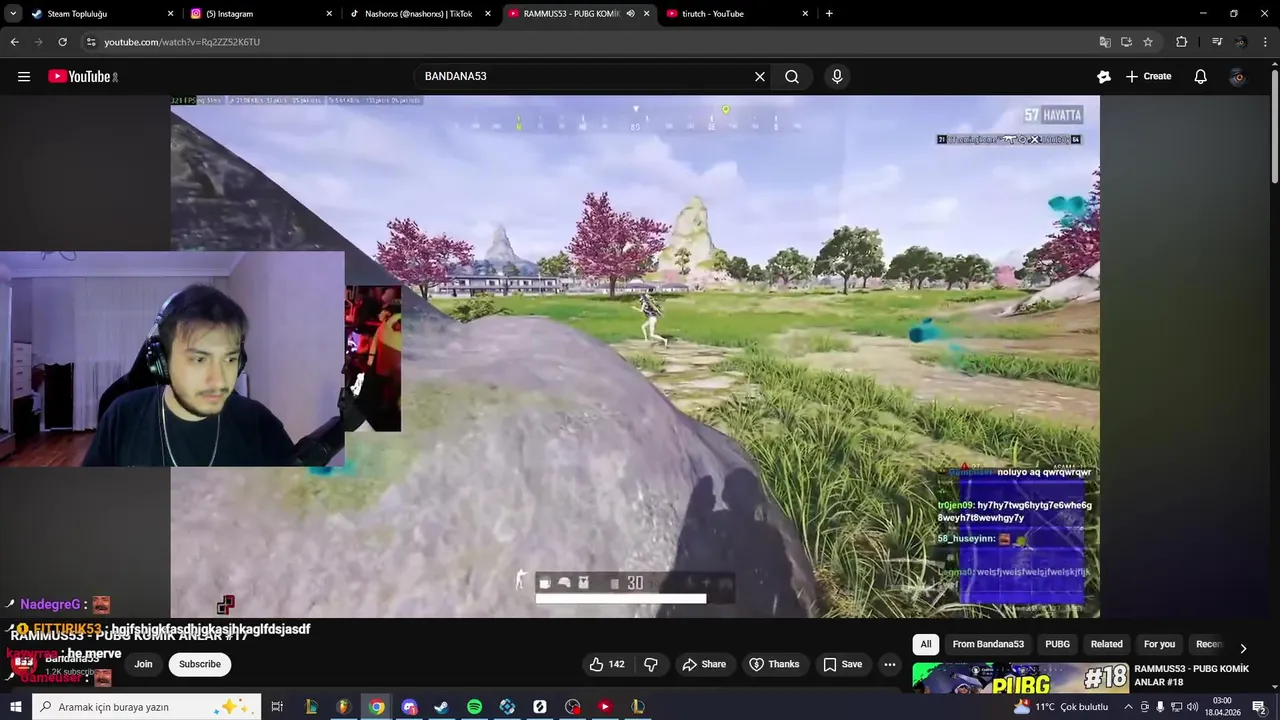1280x720 pixels.
Task: Open the tab search dropdown
Action: pos(13,14)
